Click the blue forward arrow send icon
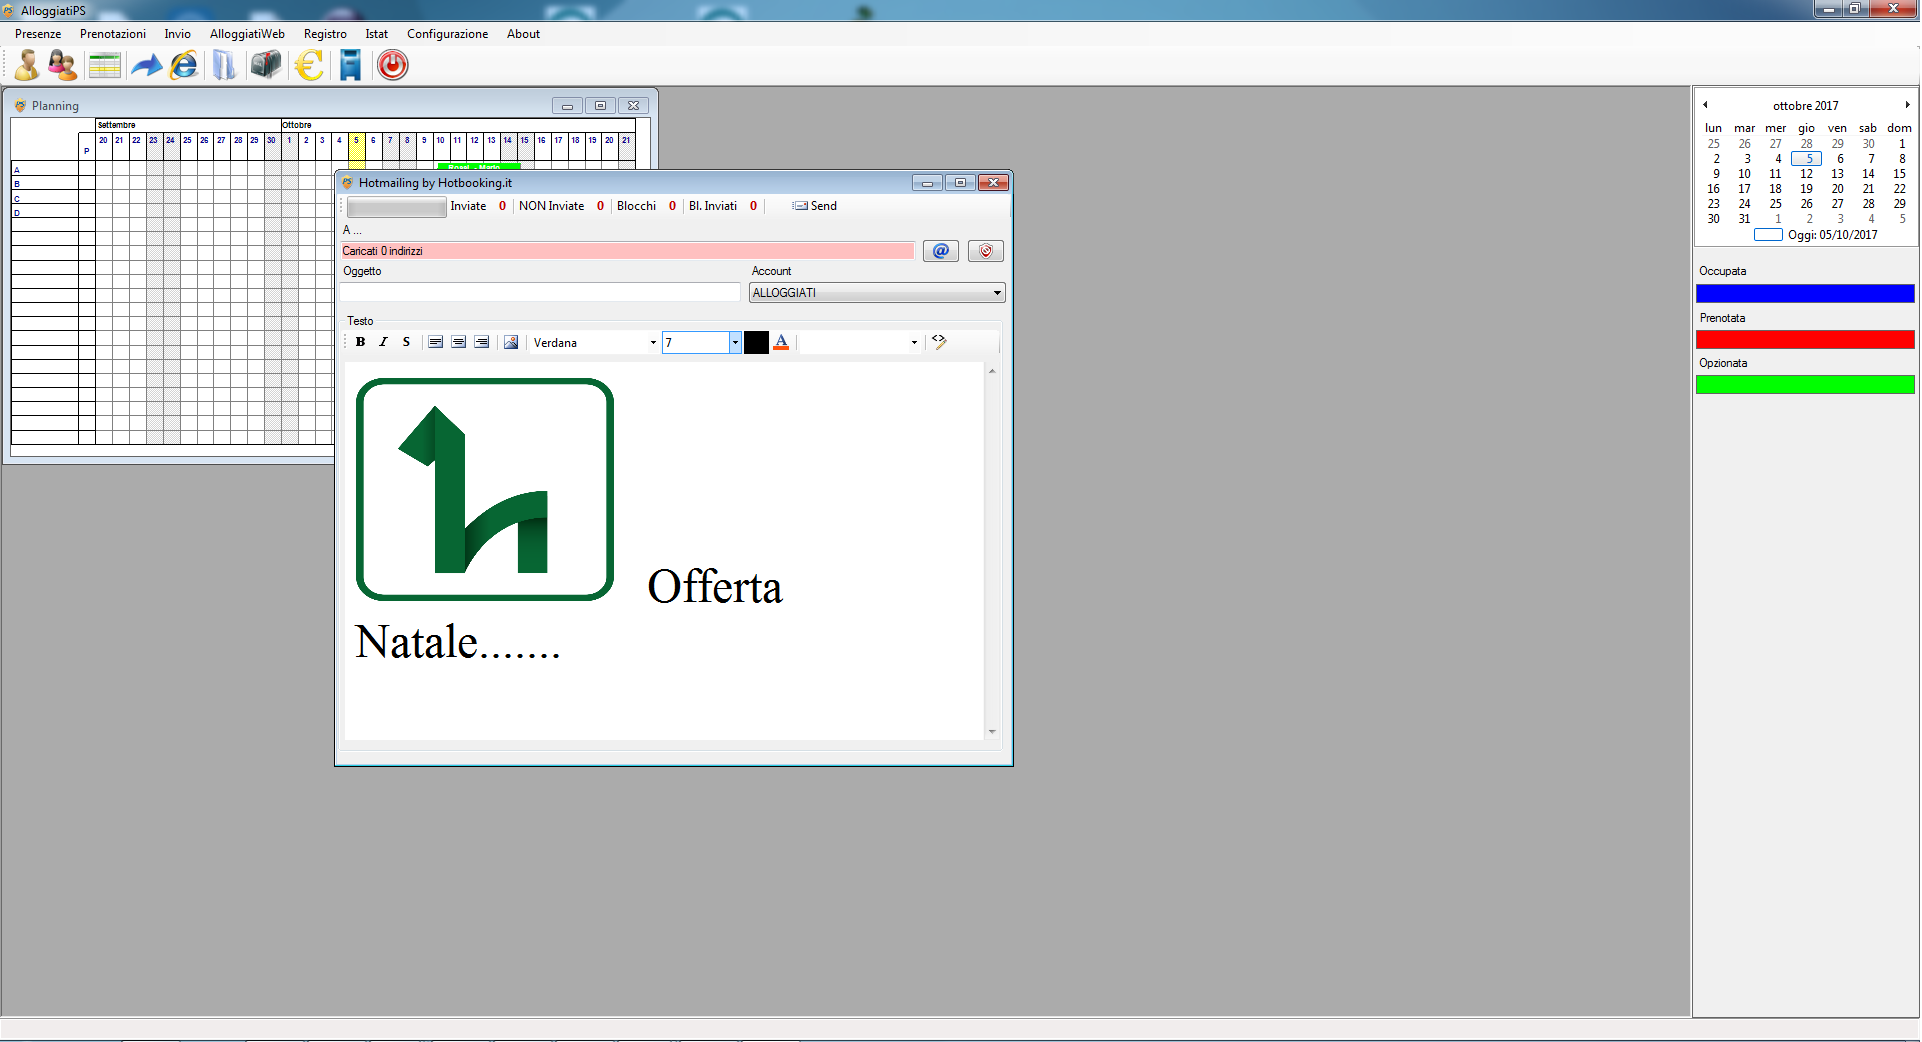Viewport: 1922px width, 1042px height. [x=146, y=66]
